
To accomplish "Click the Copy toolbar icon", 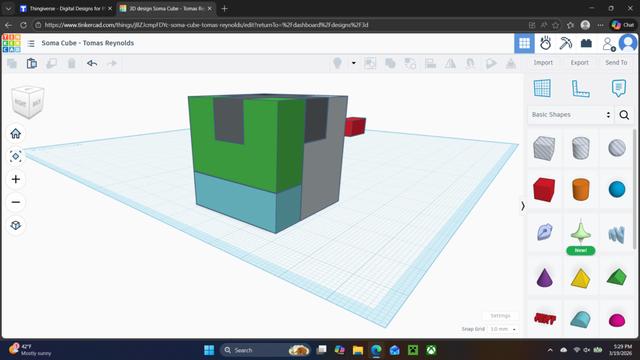I will click(x=12, y=63).
